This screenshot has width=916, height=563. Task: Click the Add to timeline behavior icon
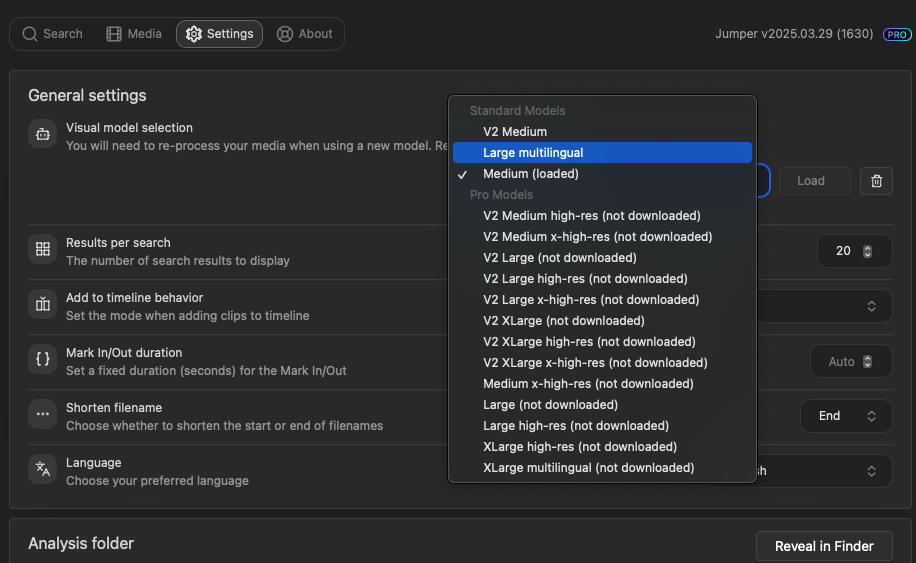click(x=43, y=305)
